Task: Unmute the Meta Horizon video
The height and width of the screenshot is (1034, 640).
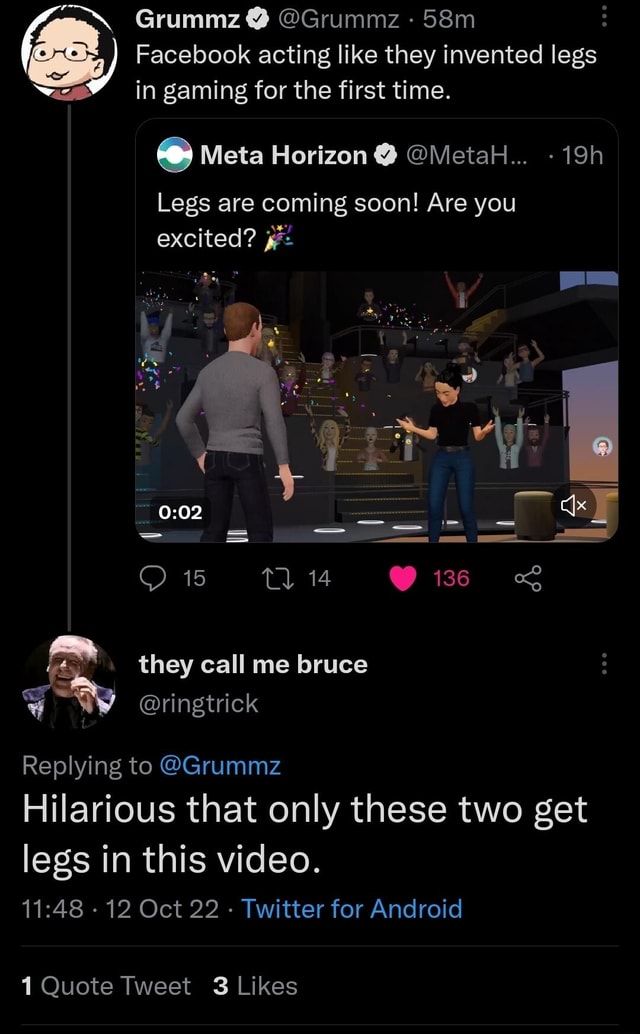Action: (575, 506)
